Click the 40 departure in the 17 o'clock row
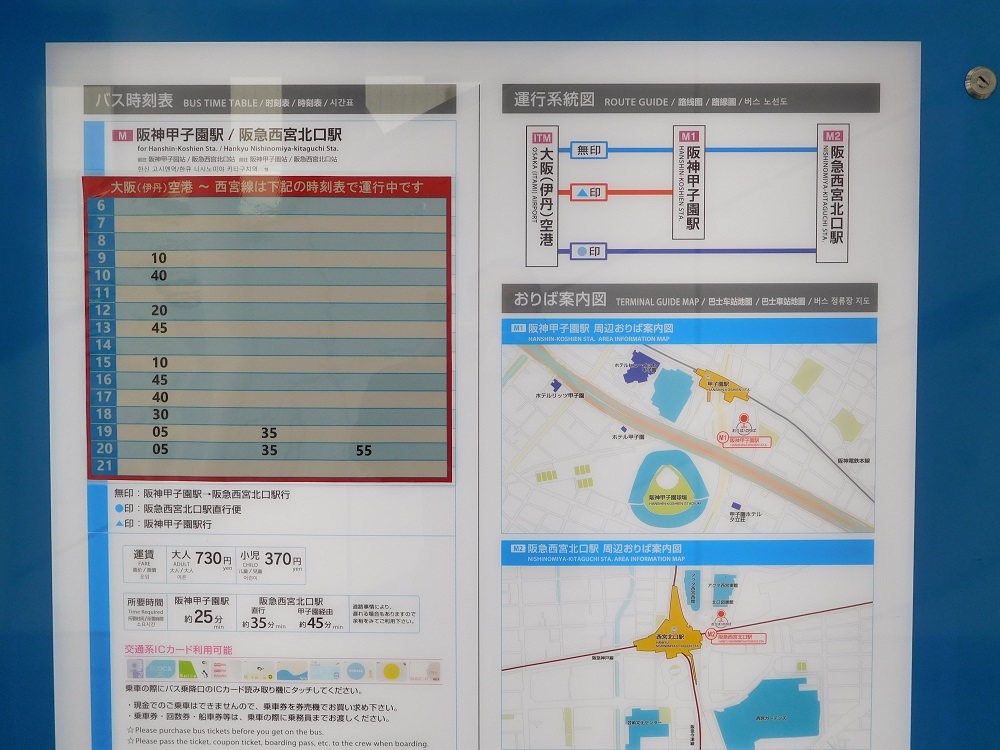The width and height of the screenshot is (1000, 750). (x=159, y=397)
